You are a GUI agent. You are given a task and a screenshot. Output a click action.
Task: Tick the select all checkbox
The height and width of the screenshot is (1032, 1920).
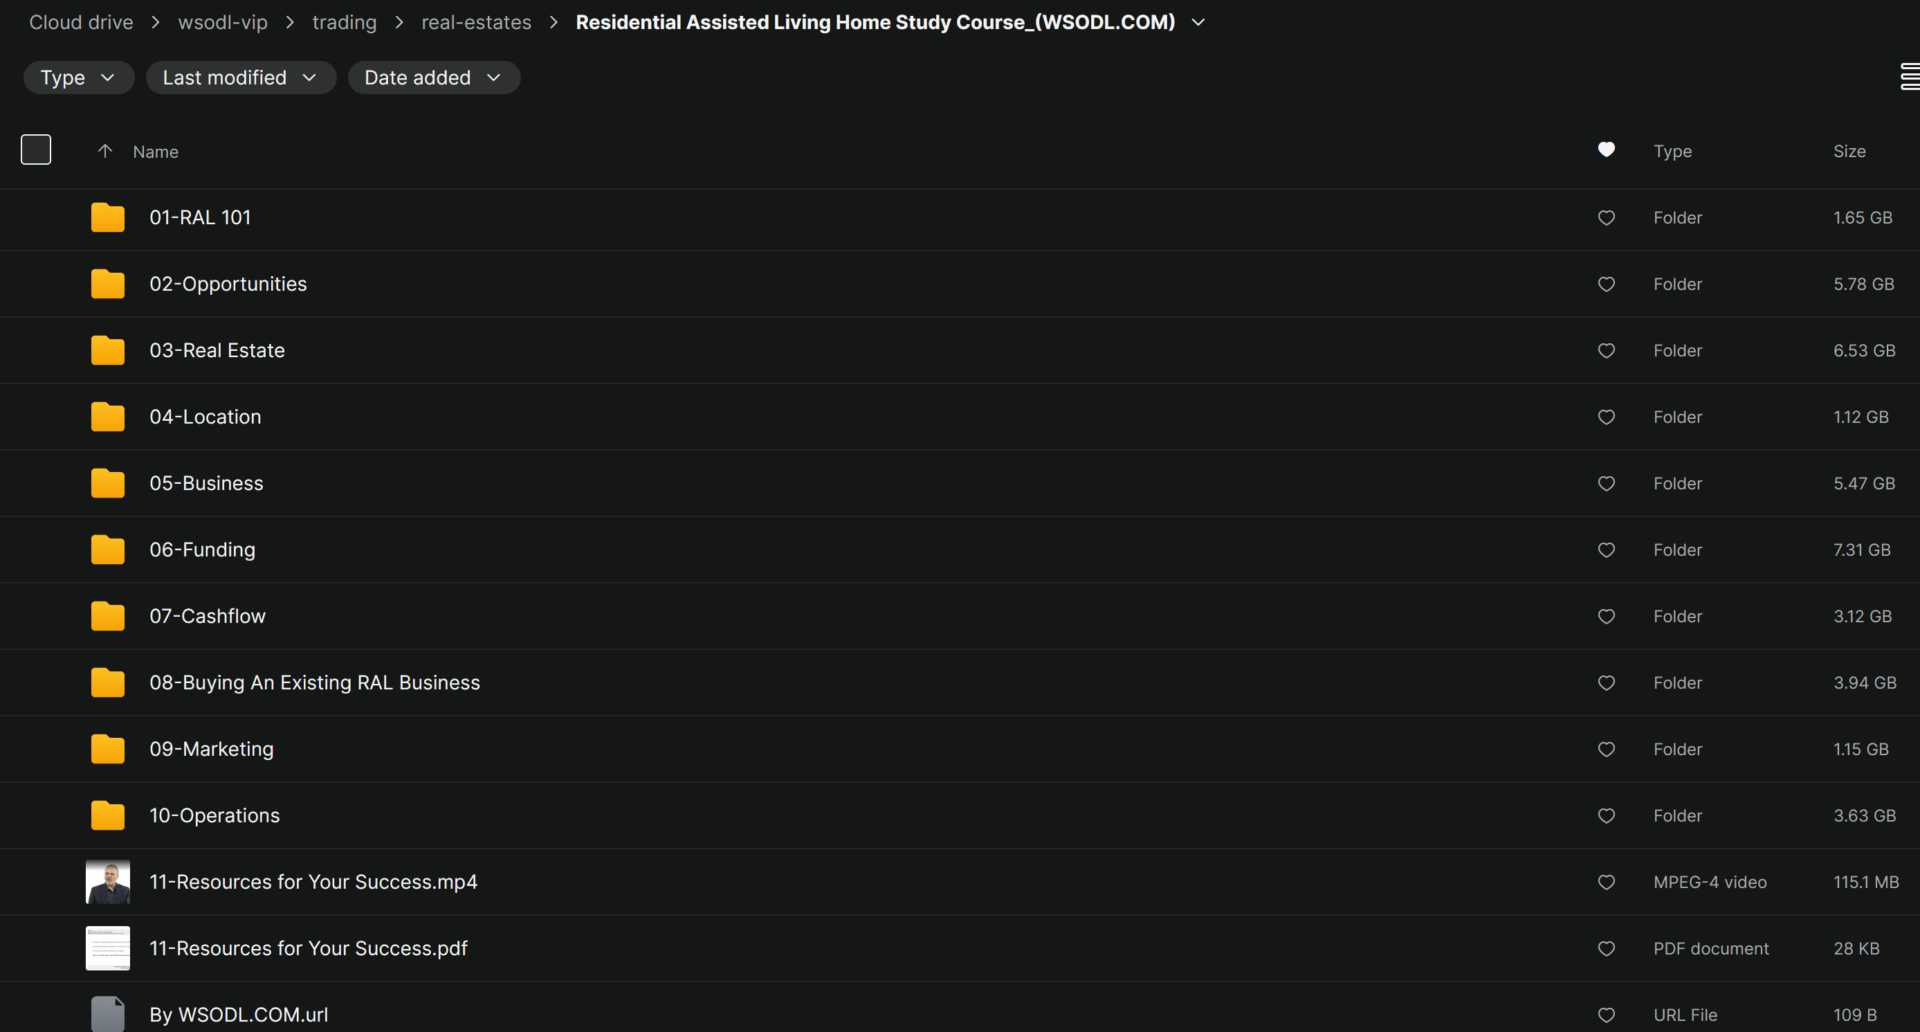(36, 150)
